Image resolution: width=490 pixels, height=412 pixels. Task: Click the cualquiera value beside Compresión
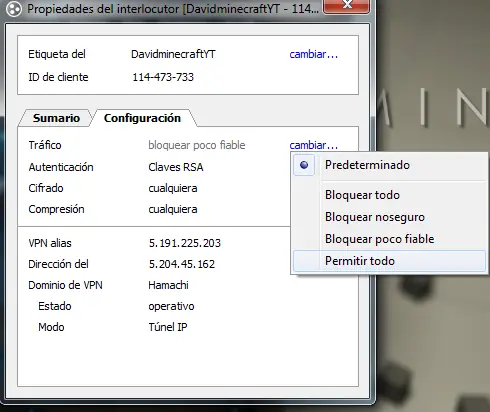pos(173,209)
